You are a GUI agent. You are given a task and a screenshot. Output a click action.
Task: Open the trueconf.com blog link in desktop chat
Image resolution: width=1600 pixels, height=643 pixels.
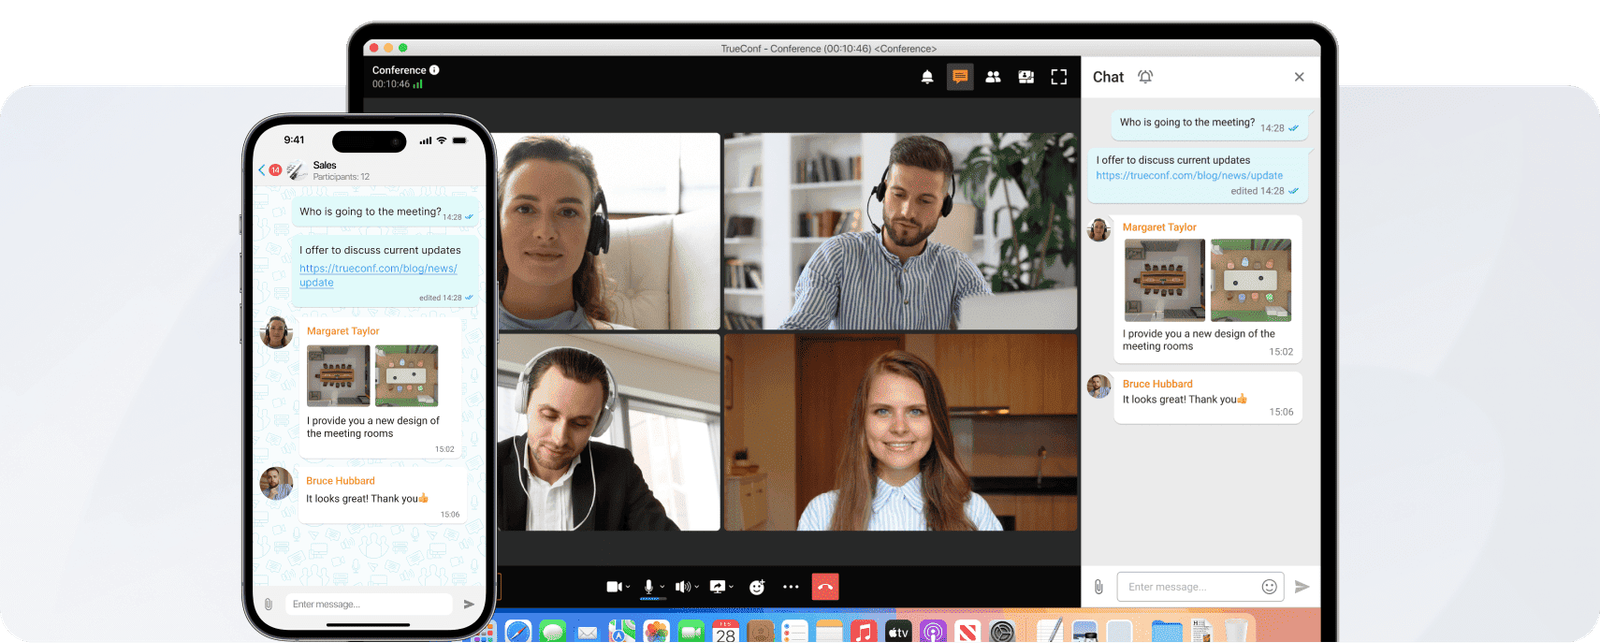[1189, 175]
